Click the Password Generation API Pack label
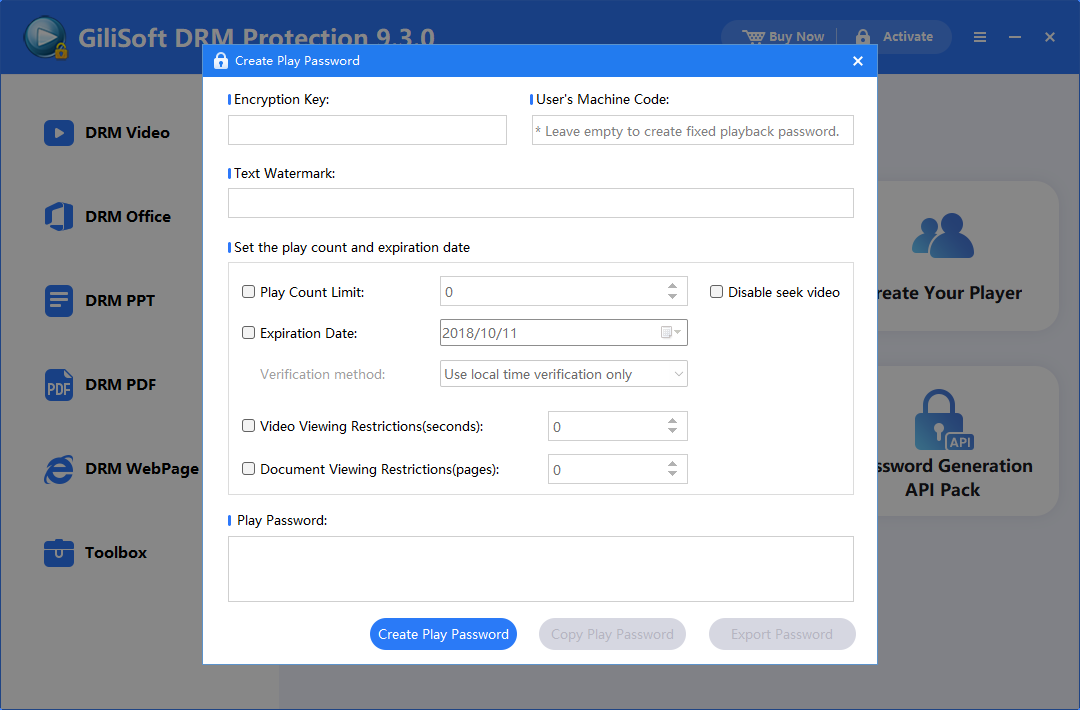Viewport: 1080px width, 710px height. (x=954, y=478)
